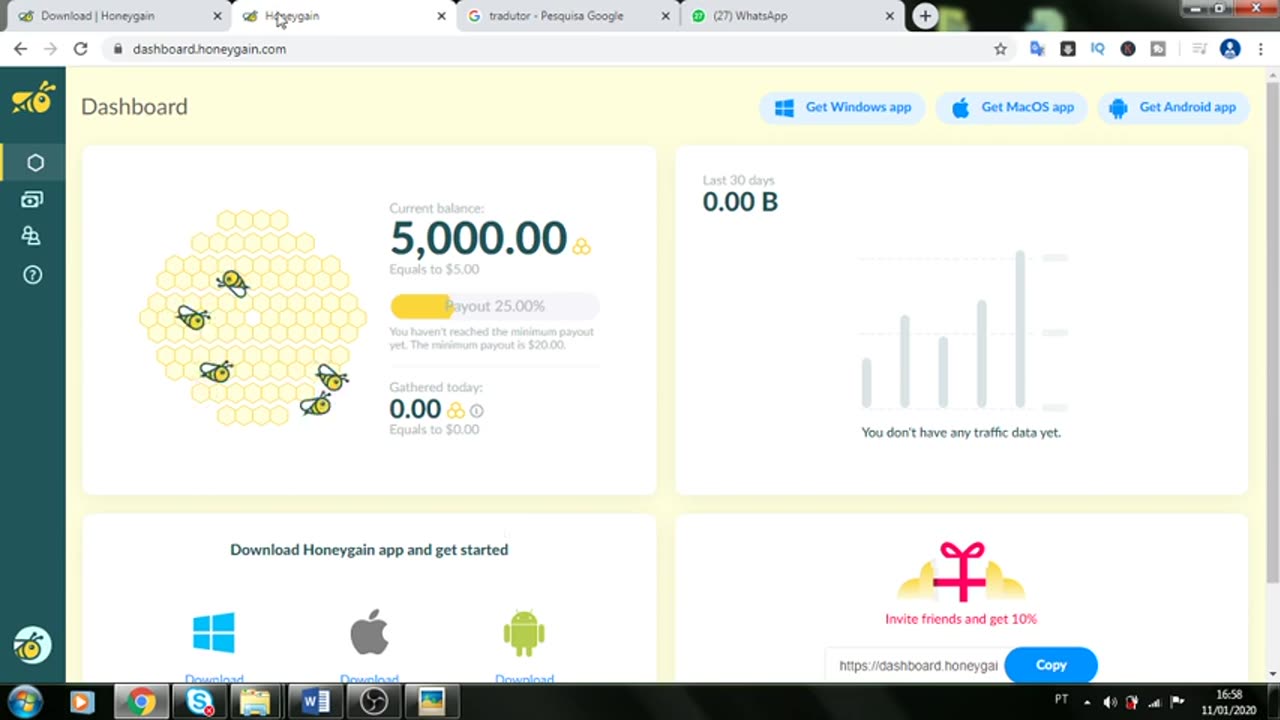This screenshot has height=720, width=1280.
Task: Open Skype from the taskbar
Action: coord(200,702)
